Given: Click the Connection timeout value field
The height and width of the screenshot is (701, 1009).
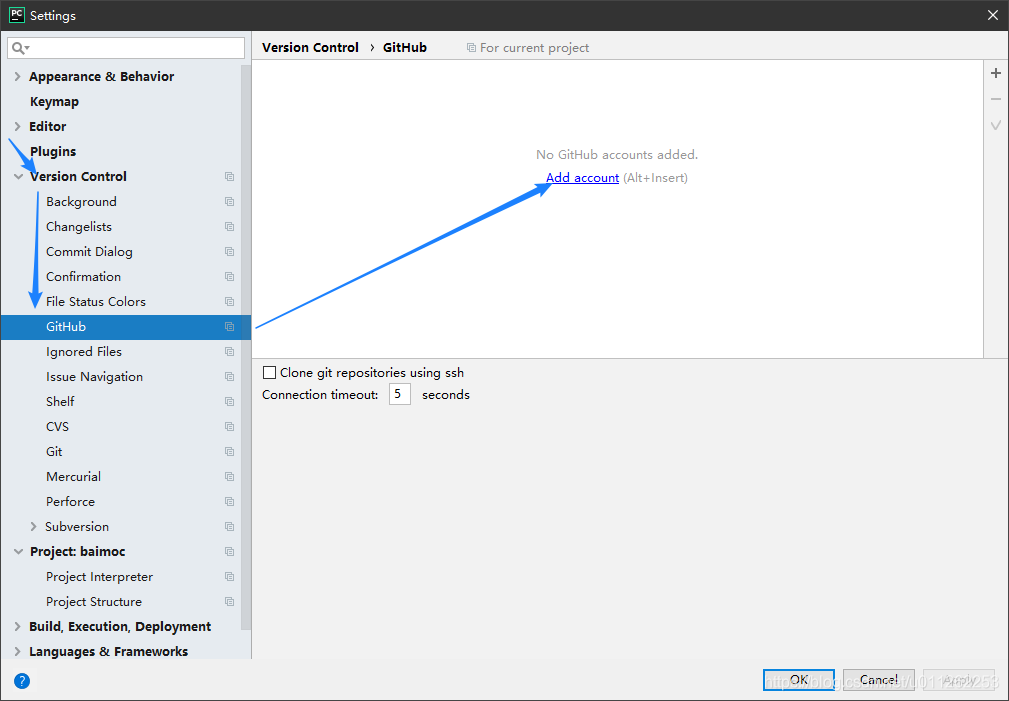Looking at the screenshot, I should point(400,395).
